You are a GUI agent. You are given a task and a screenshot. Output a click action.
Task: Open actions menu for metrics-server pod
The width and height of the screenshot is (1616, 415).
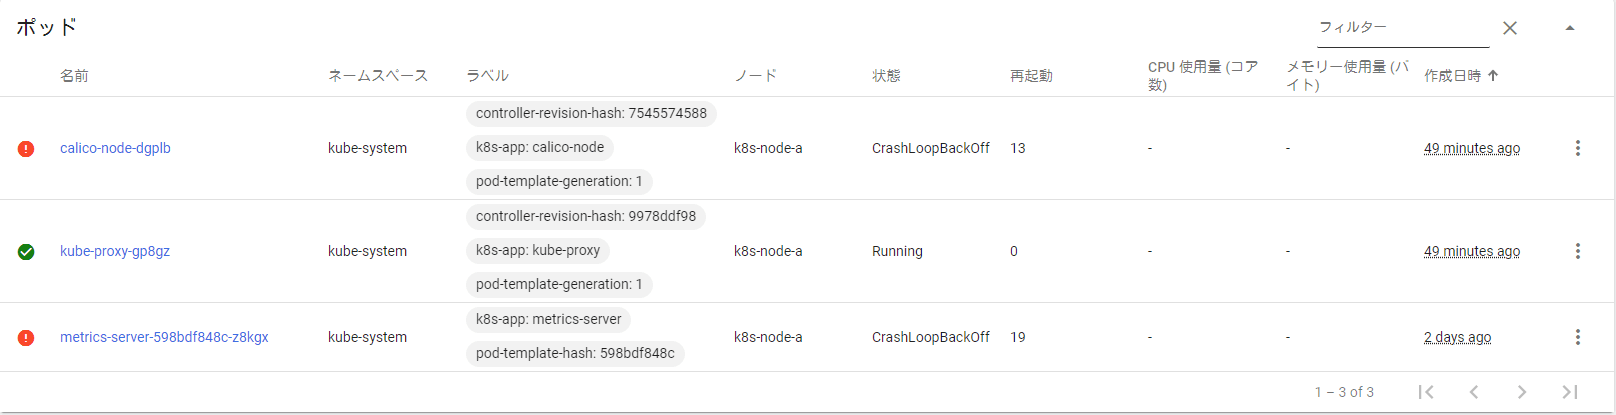pyautogui.click(x=1578, y=337)
